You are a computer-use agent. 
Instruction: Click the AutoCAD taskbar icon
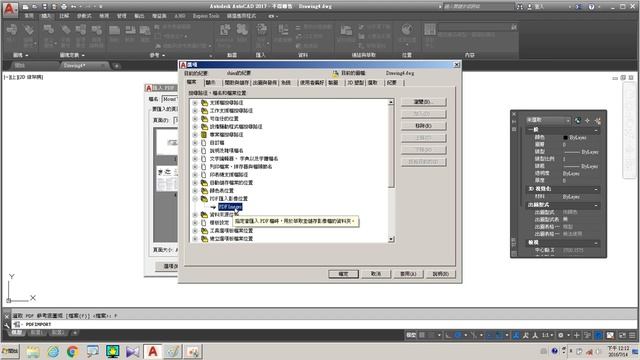tap(153, 351)
